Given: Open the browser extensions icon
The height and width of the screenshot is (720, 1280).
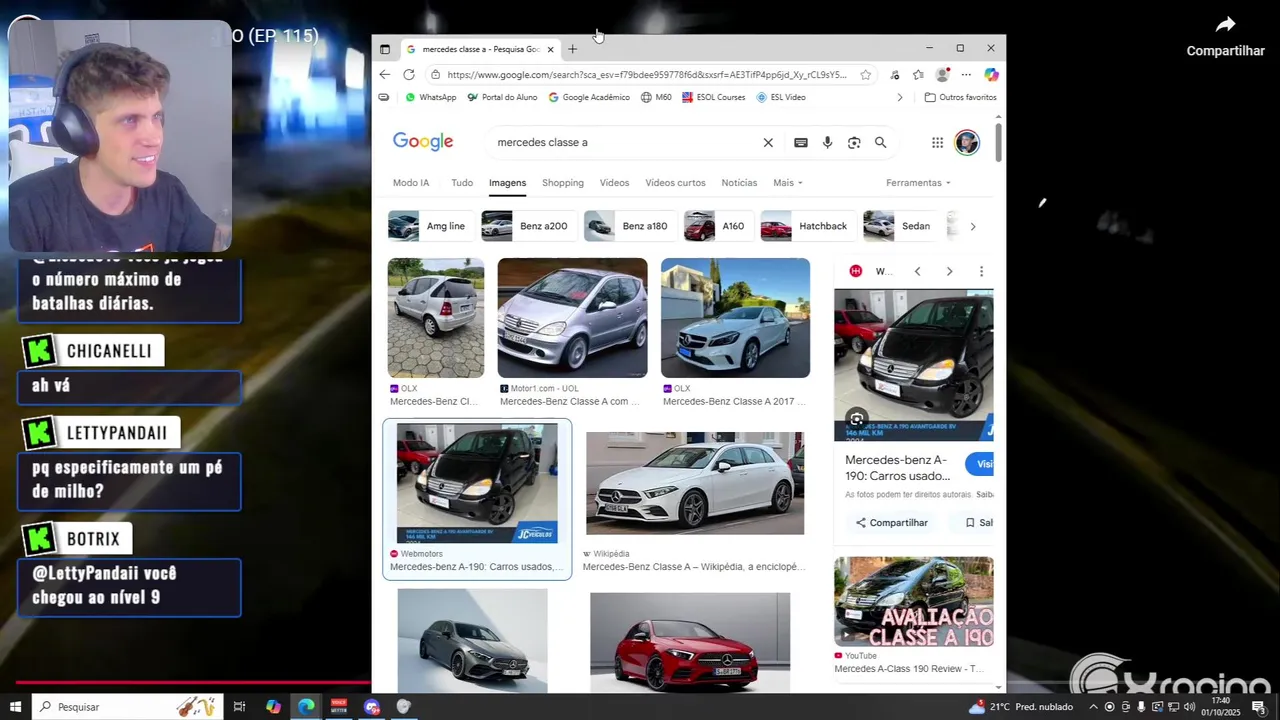Looking at the screenshot, I should (x=894, y=74).
